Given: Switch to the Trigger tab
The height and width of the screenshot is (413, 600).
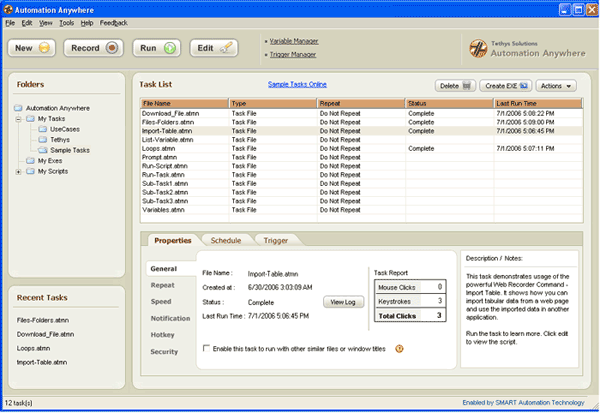Looking at the screenshot, I should tap(276, 241).
